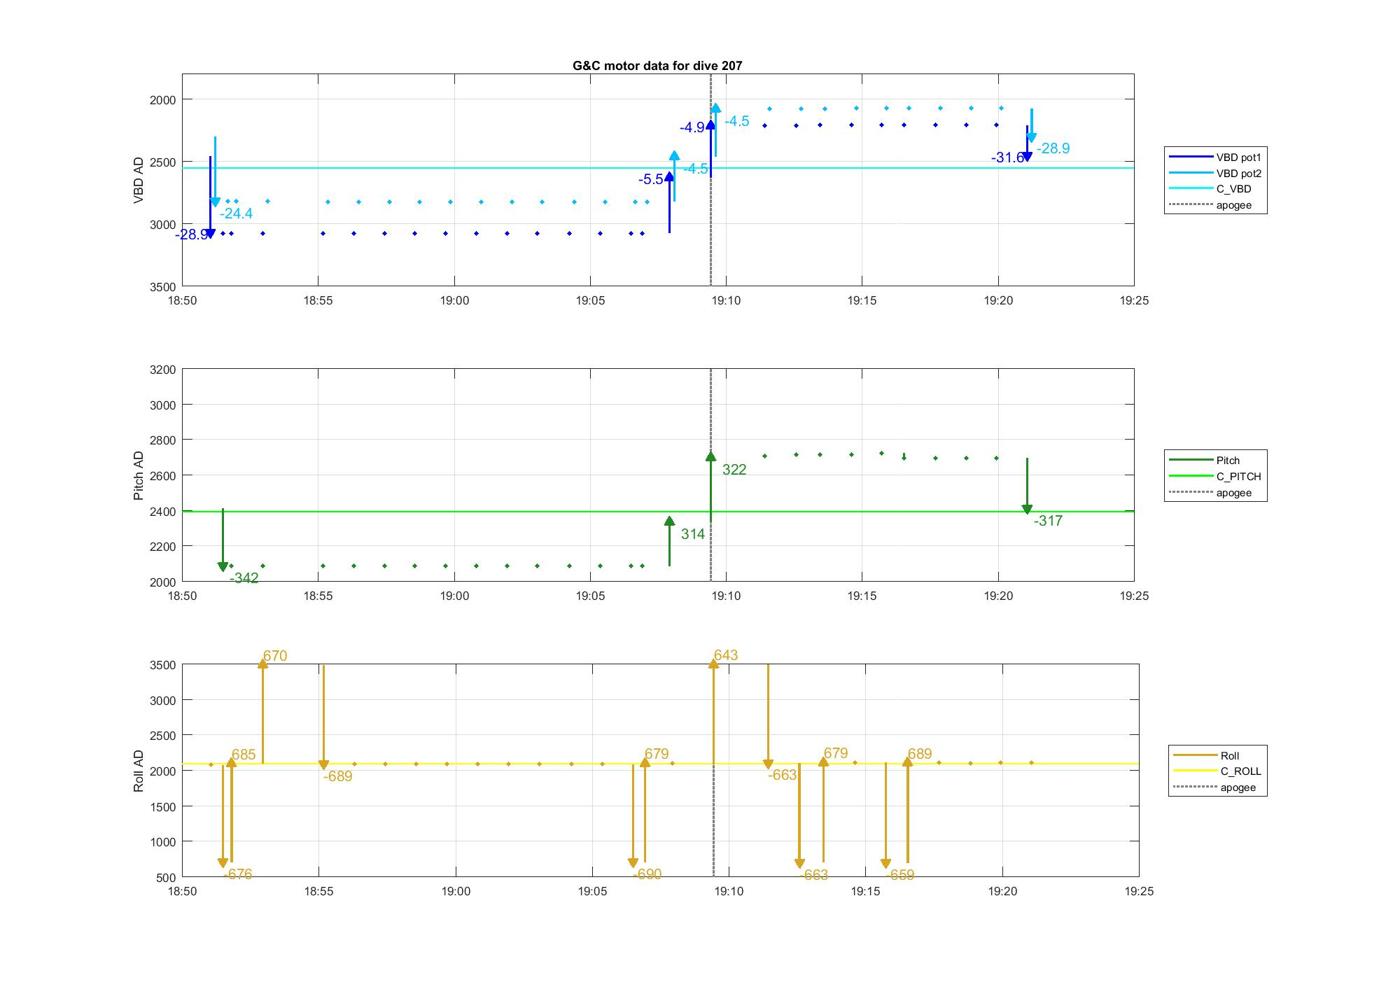The image size is (1400, 986).
Task: Click the green down arrow labeled -317
Action: [x=1027, y=487]
